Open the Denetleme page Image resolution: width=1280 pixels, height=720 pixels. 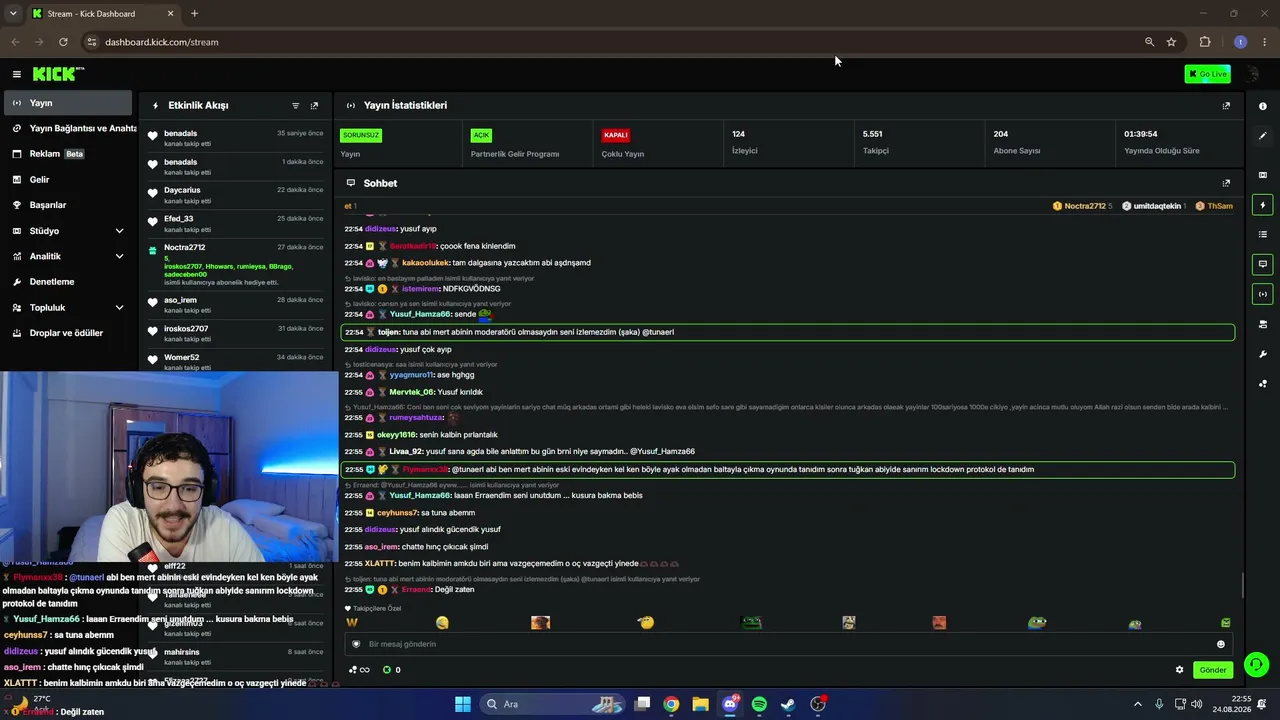click(68, 282)
